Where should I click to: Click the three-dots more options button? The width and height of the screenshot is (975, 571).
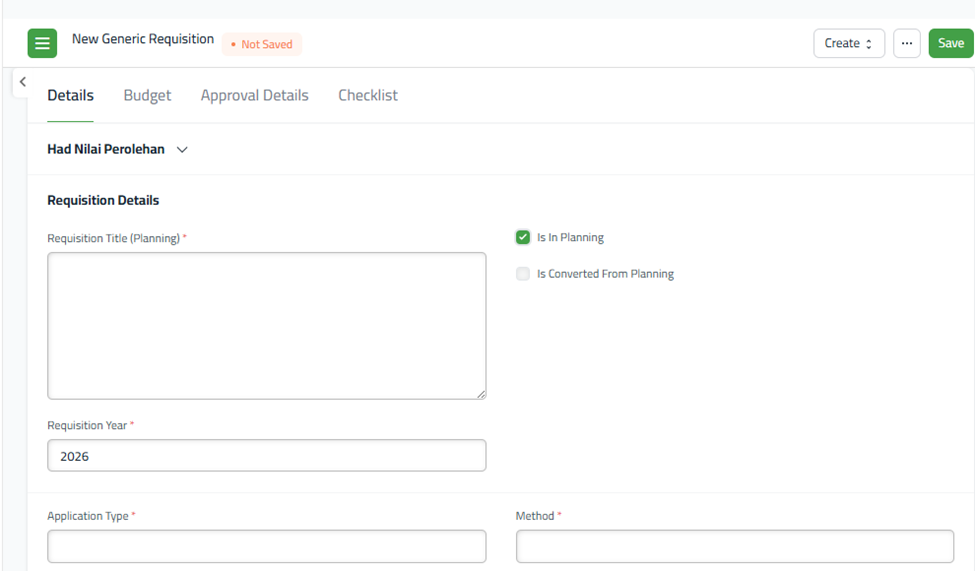click(906, 44)
